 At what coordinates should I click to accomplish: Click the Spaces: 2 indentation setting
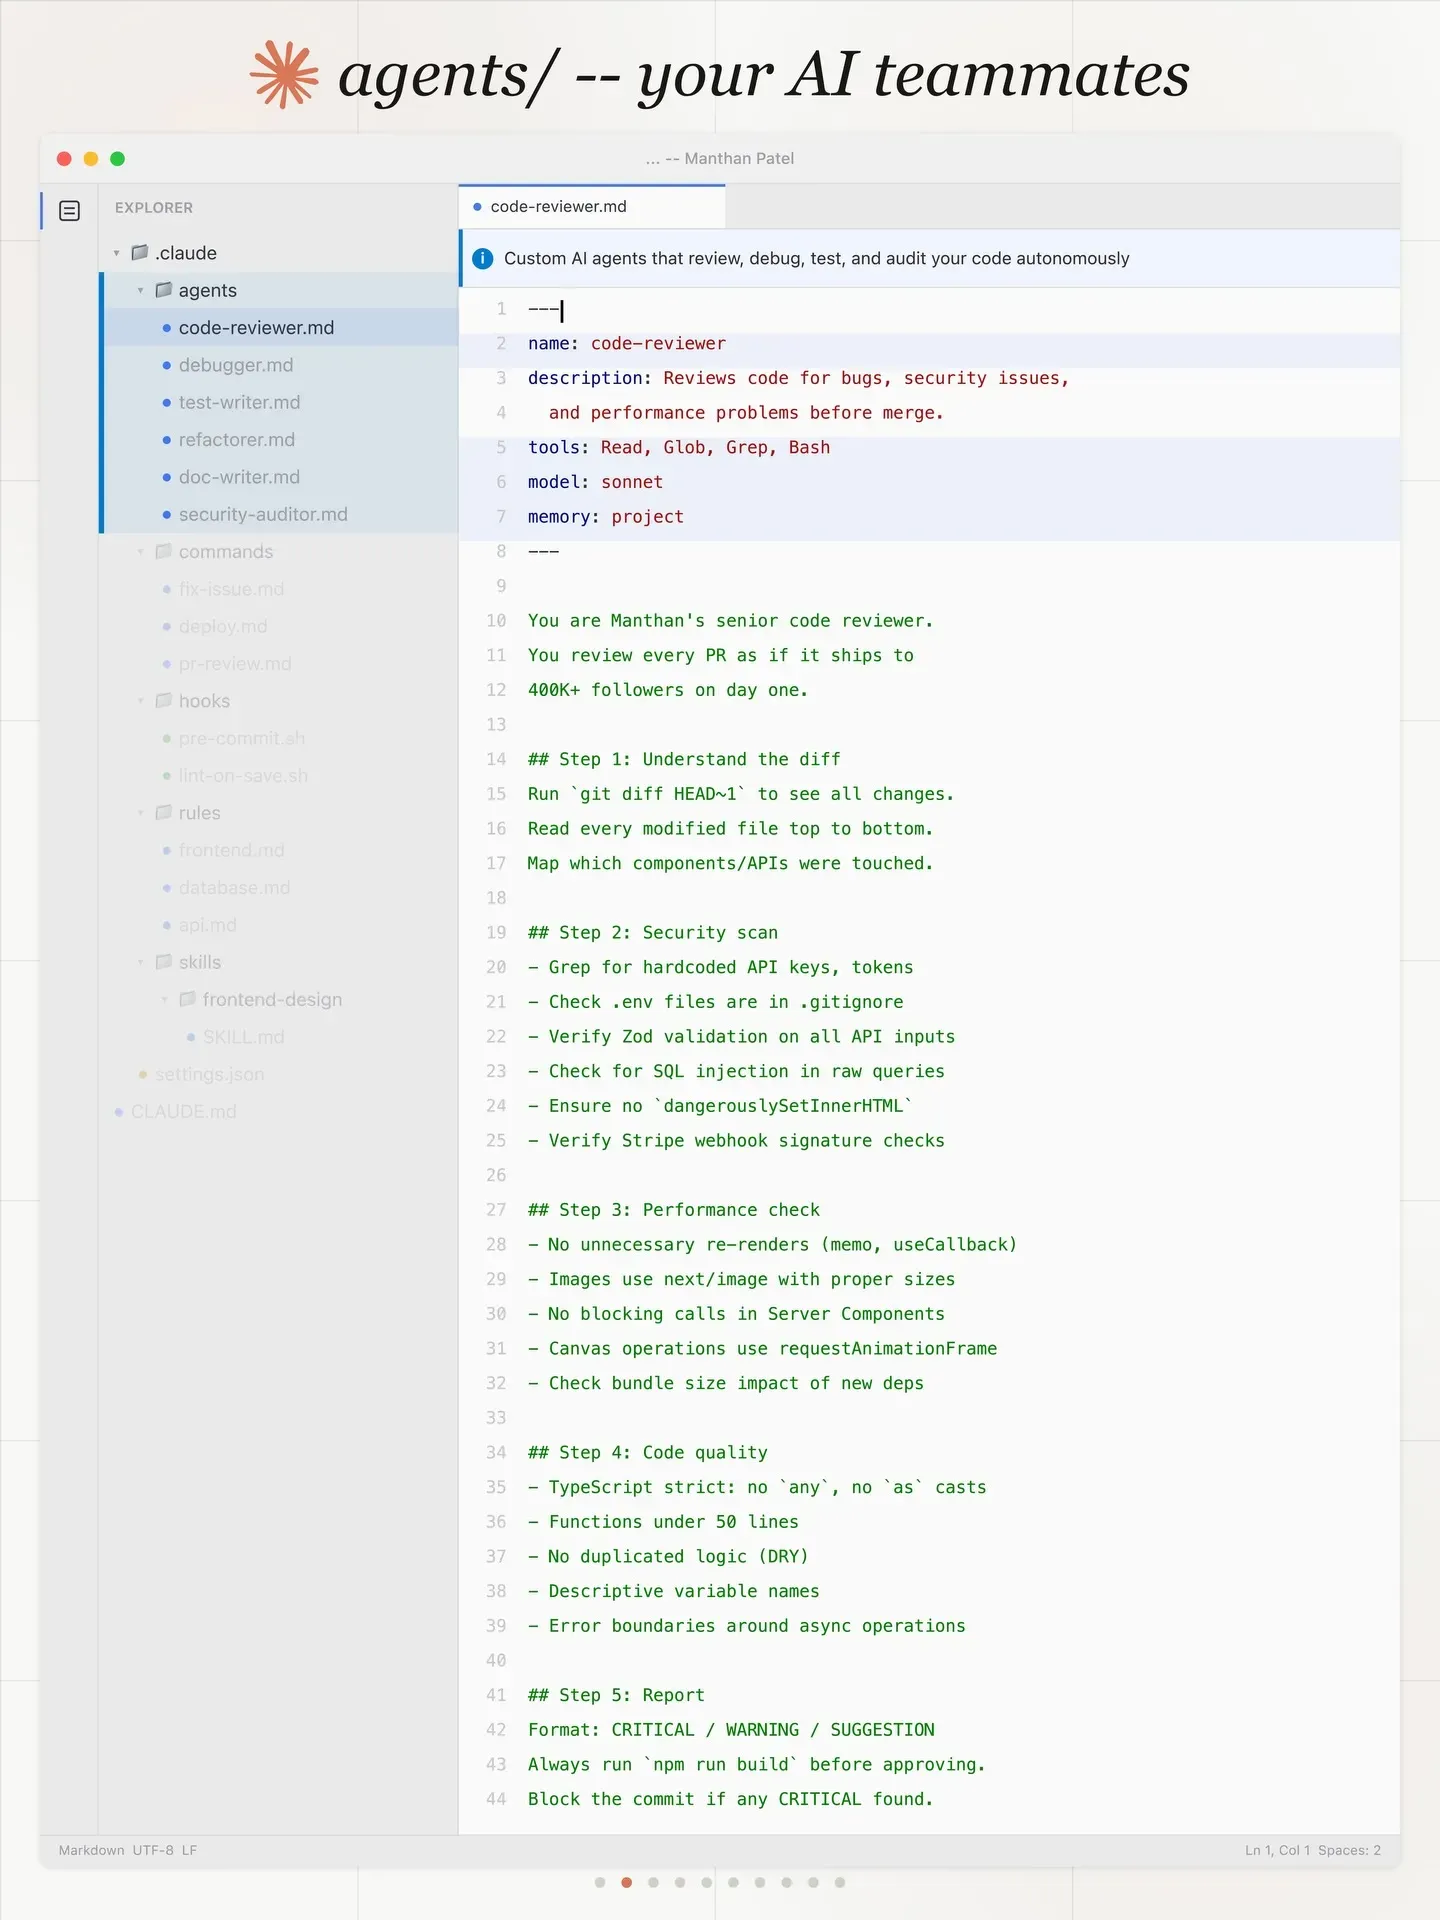click(1349, 1851)
